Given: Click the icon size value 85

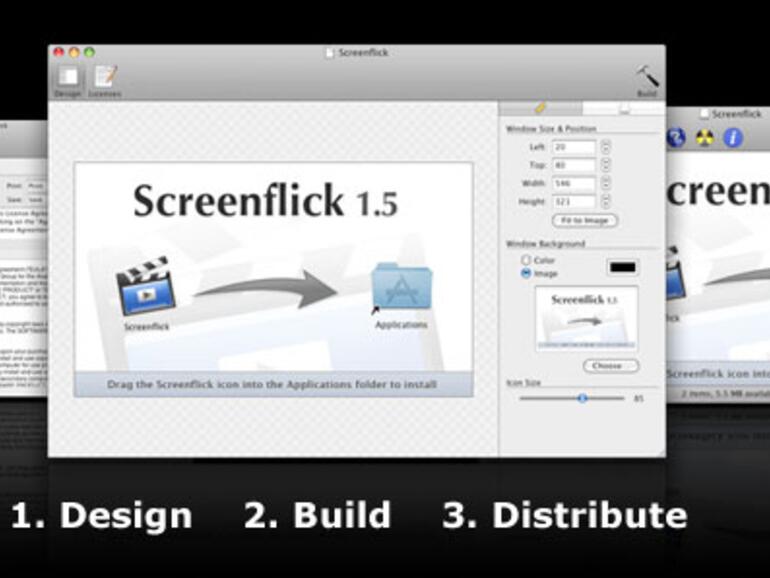Looking at the screenshot, I should pos(638,398).
